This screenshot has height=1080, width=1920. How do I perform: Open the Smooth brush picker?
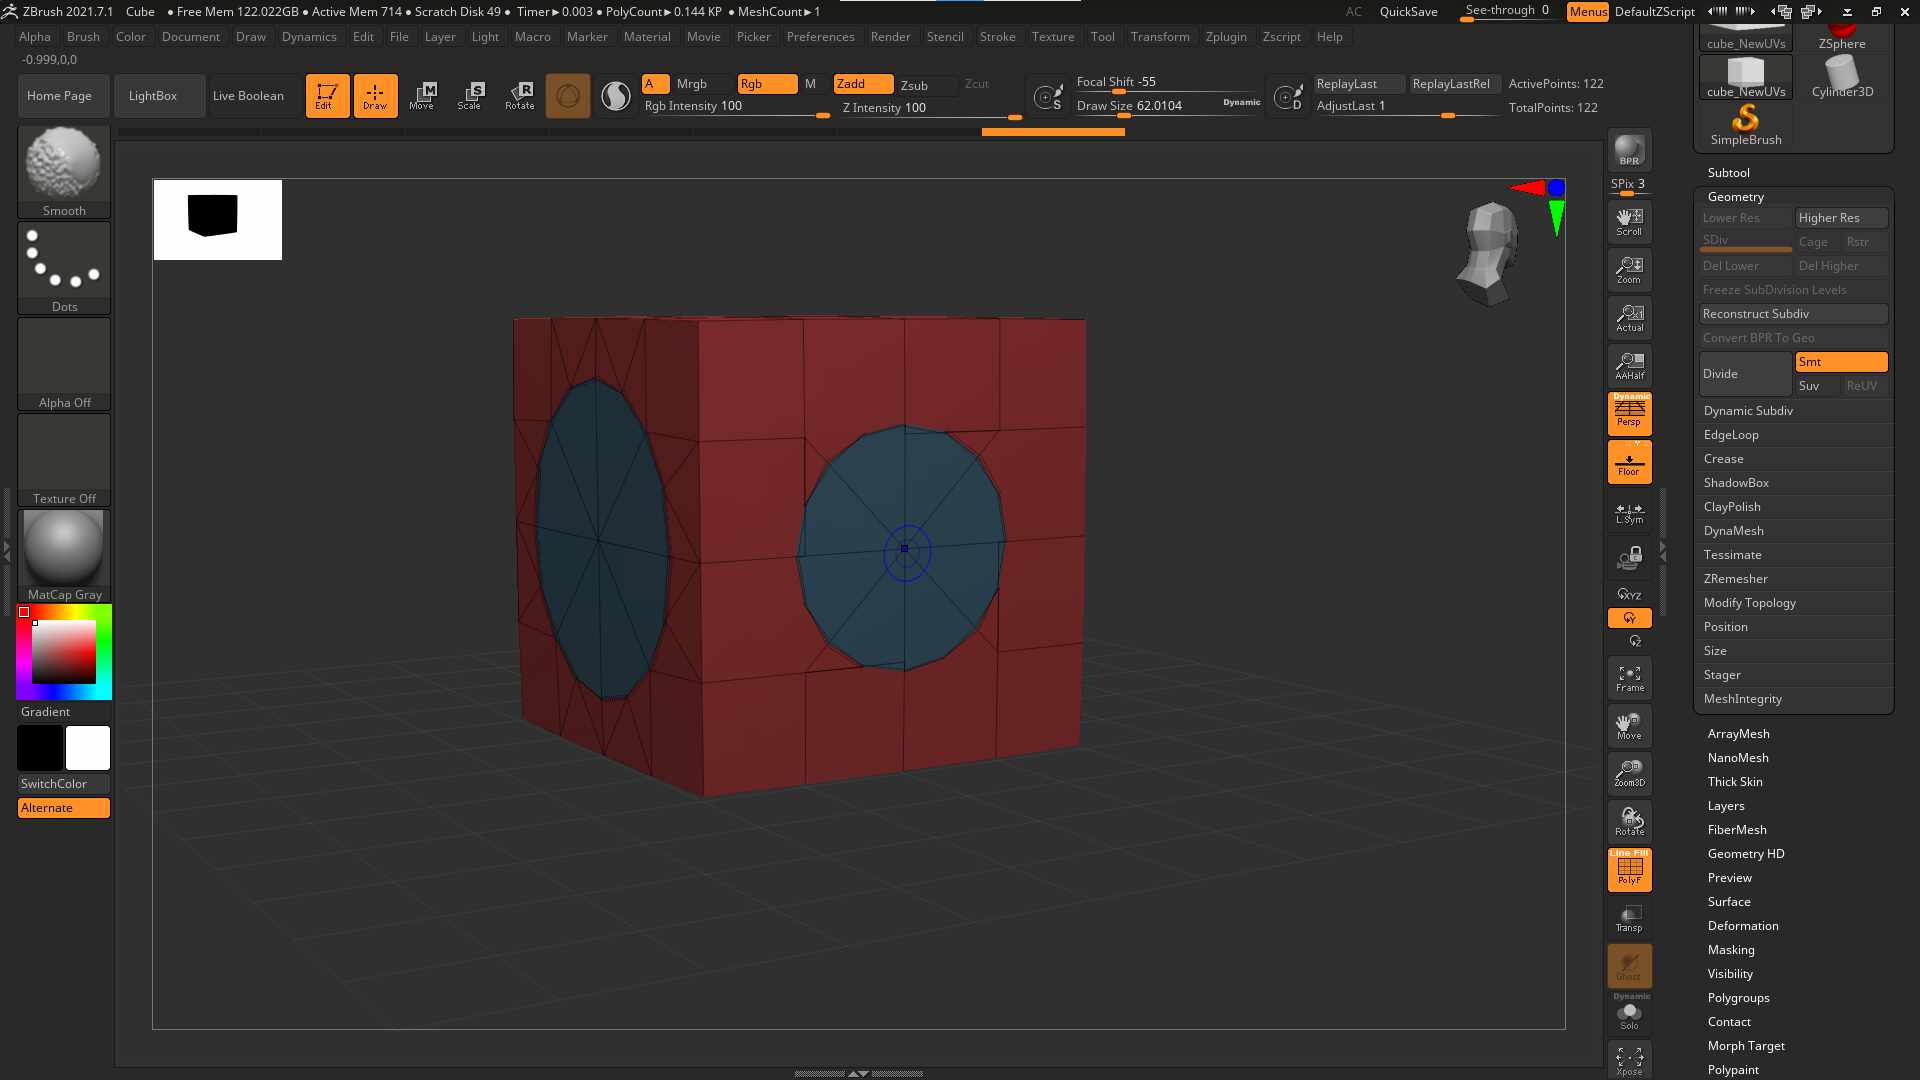64,171
